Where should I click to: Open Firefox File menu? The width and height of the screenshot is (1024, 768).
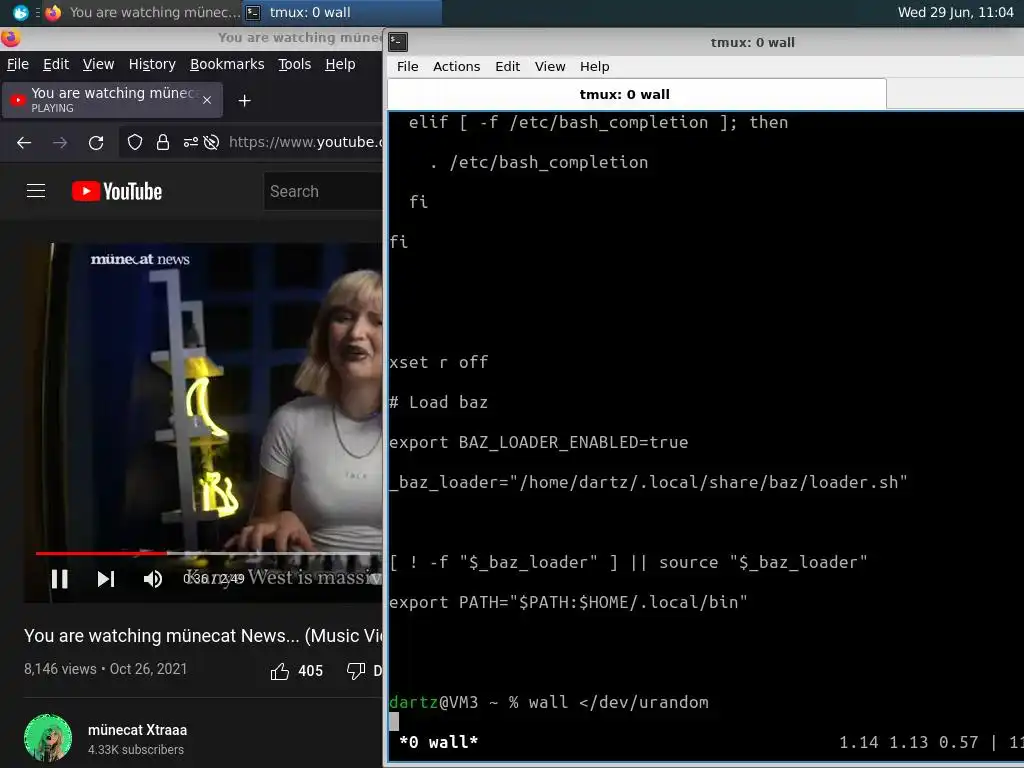coord(18,64)
